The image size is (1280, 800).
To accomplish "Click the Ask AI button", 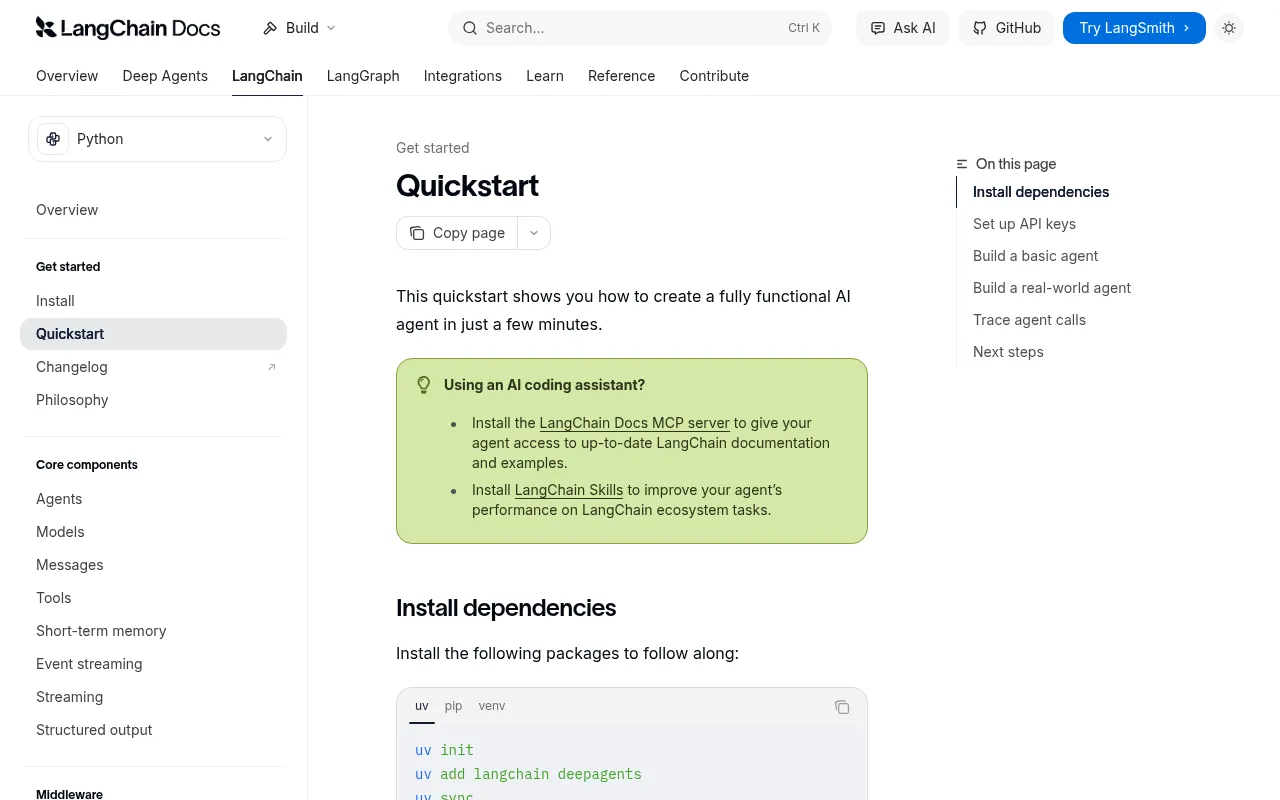I will [x=903, y=28].
